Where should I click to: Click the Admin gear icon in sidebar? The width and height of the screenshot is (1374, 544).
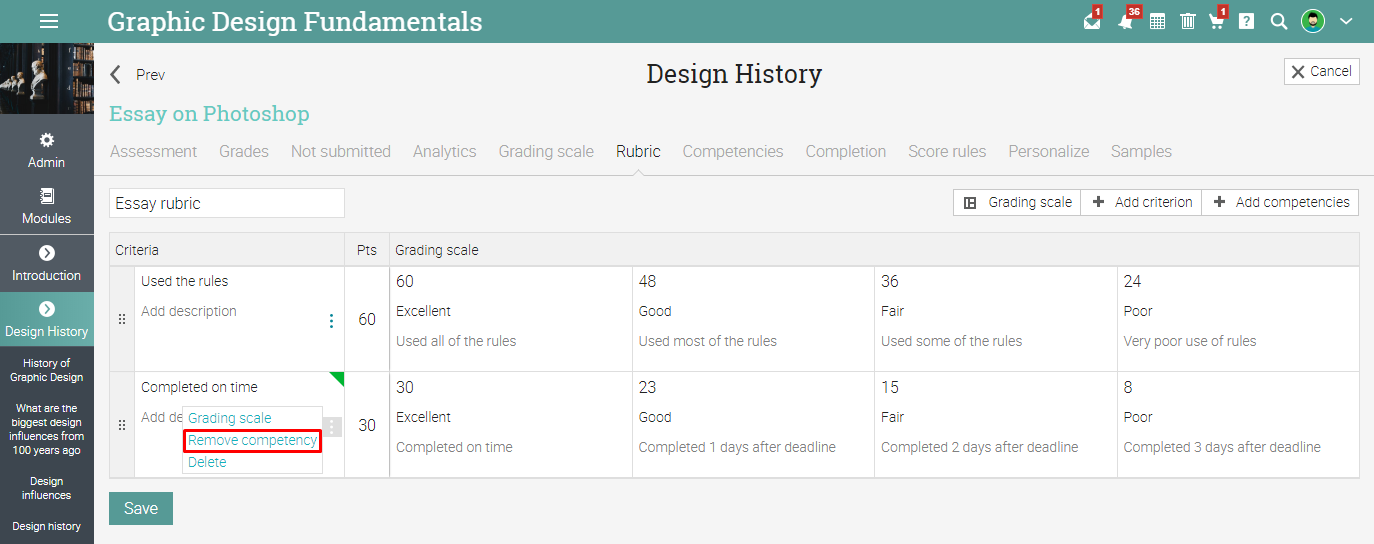47,141
